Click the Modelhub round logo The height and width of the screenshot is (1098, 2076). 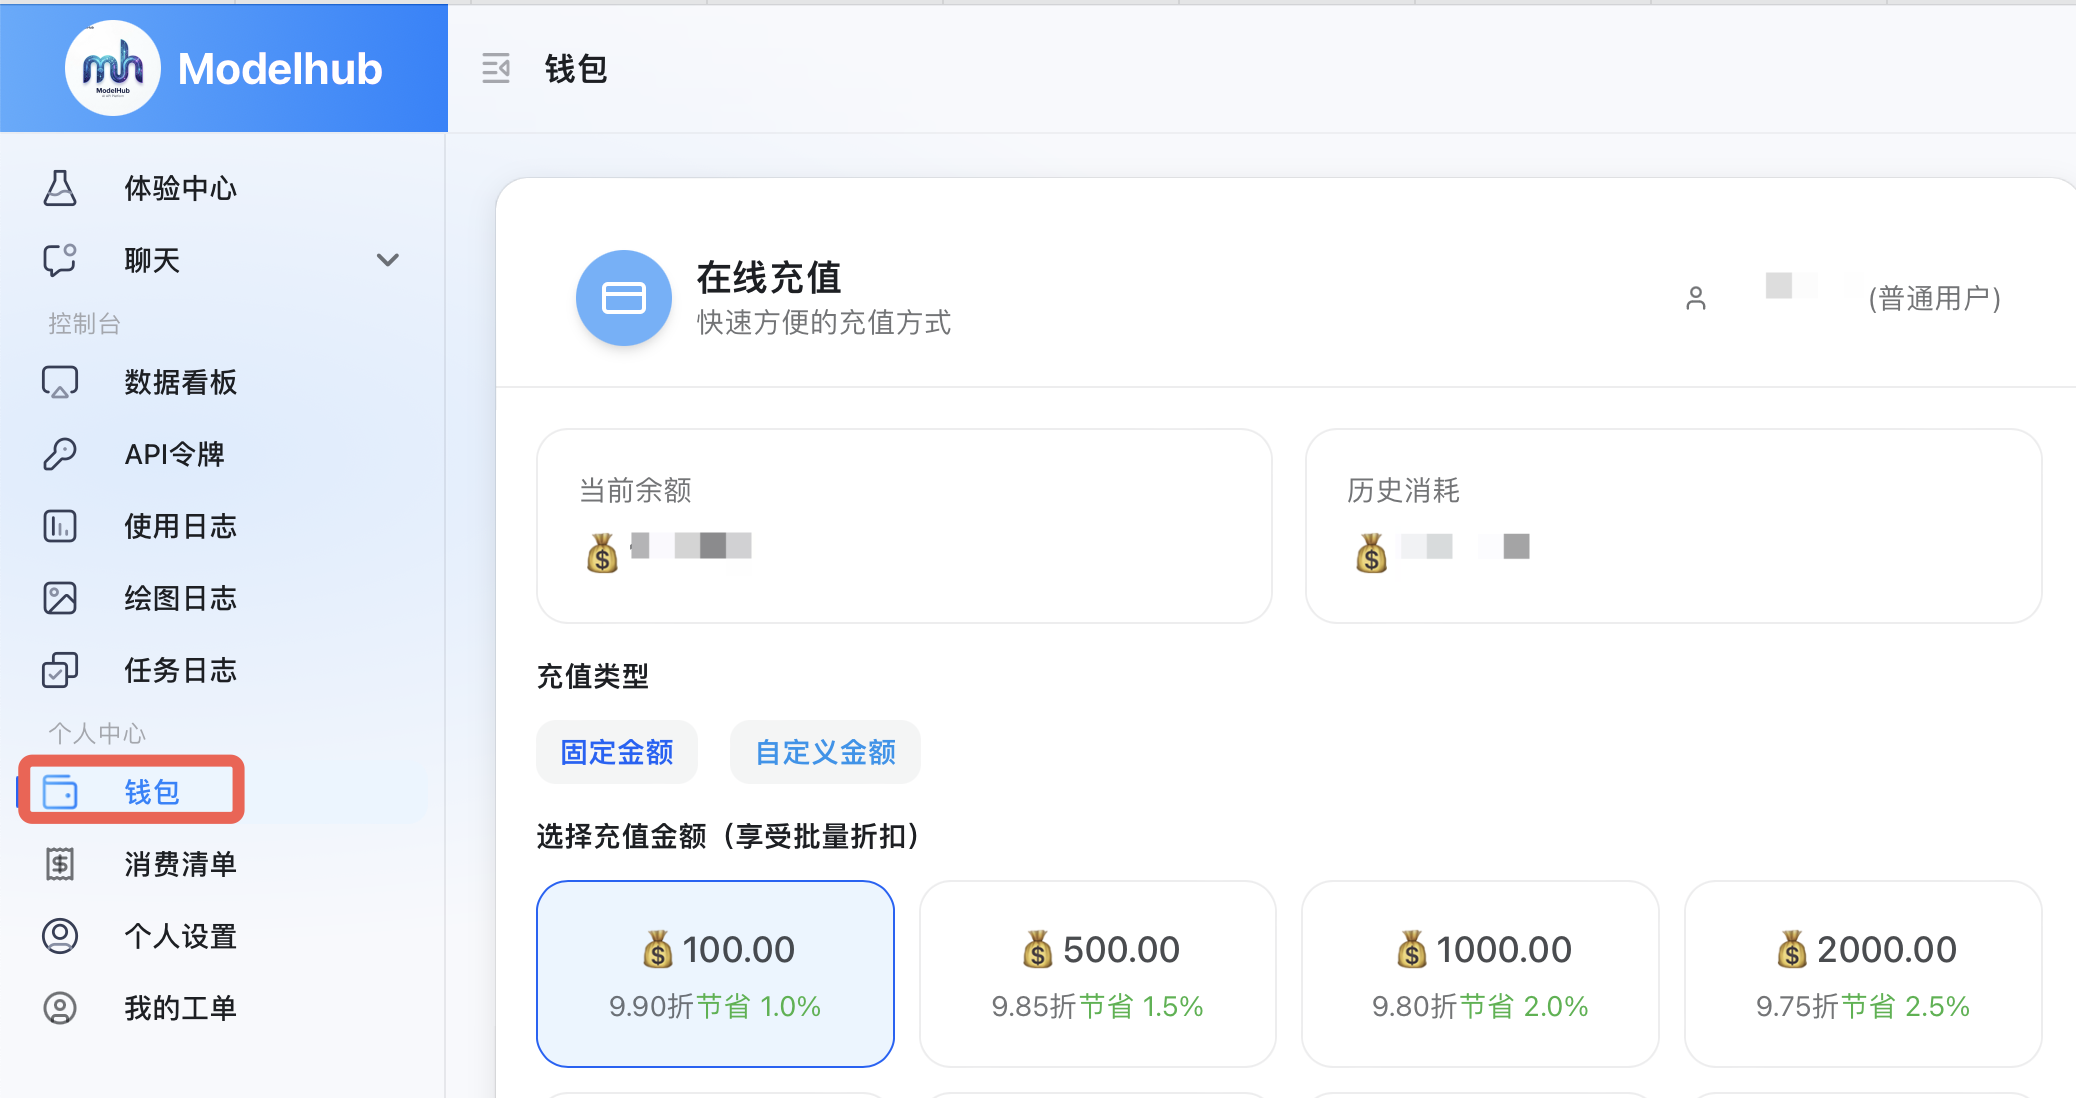[112, 68]
